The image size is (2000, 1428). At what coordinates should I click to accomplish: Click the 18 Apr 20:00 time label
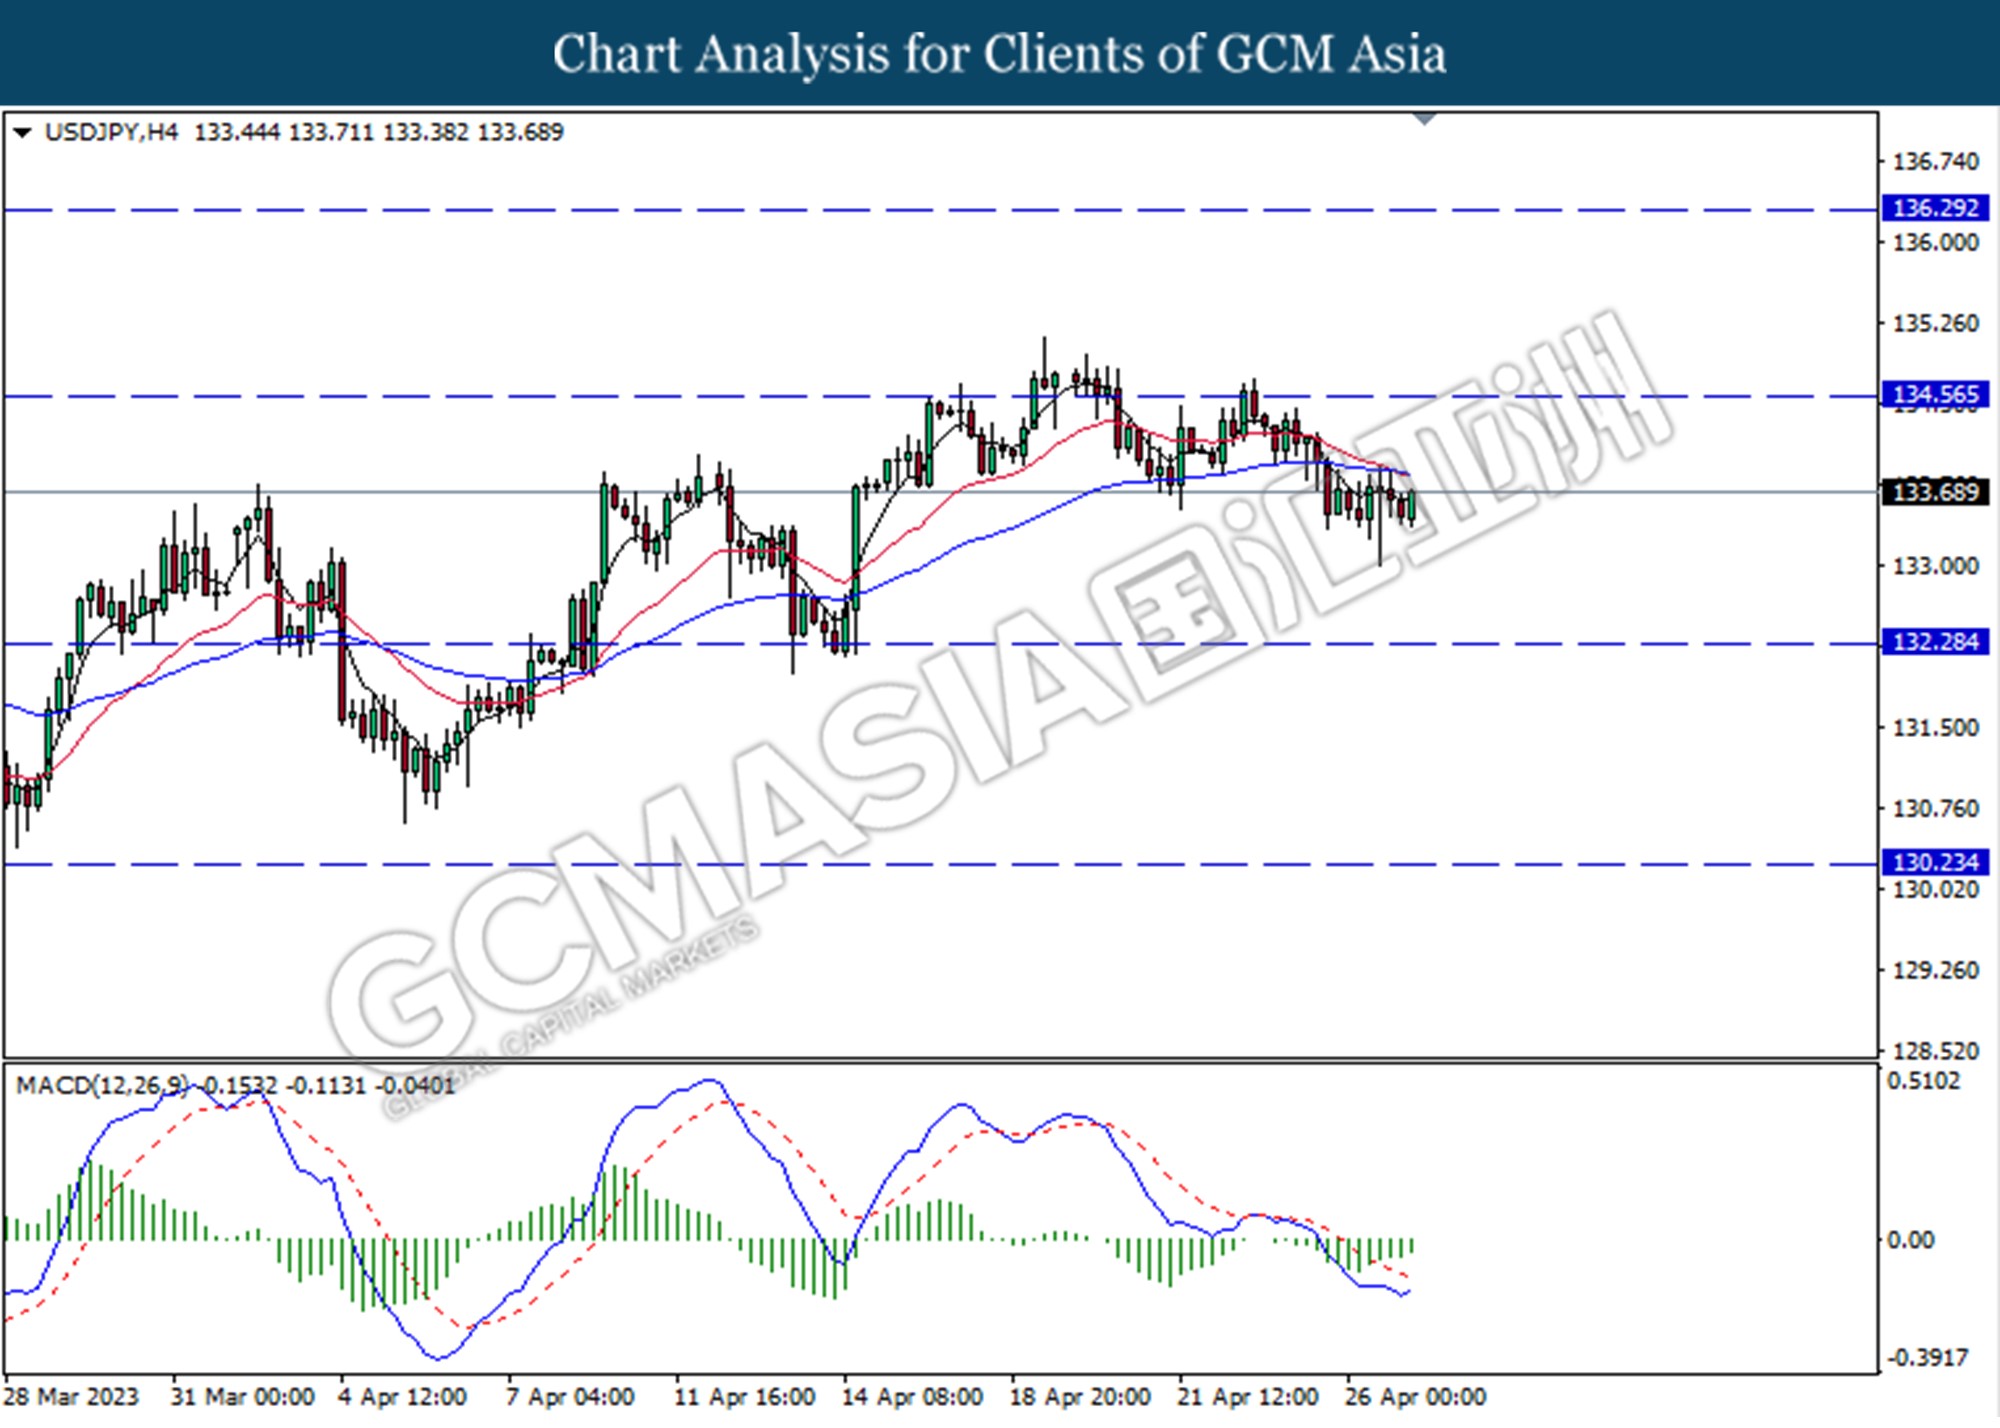(x=1080, y=1396)
